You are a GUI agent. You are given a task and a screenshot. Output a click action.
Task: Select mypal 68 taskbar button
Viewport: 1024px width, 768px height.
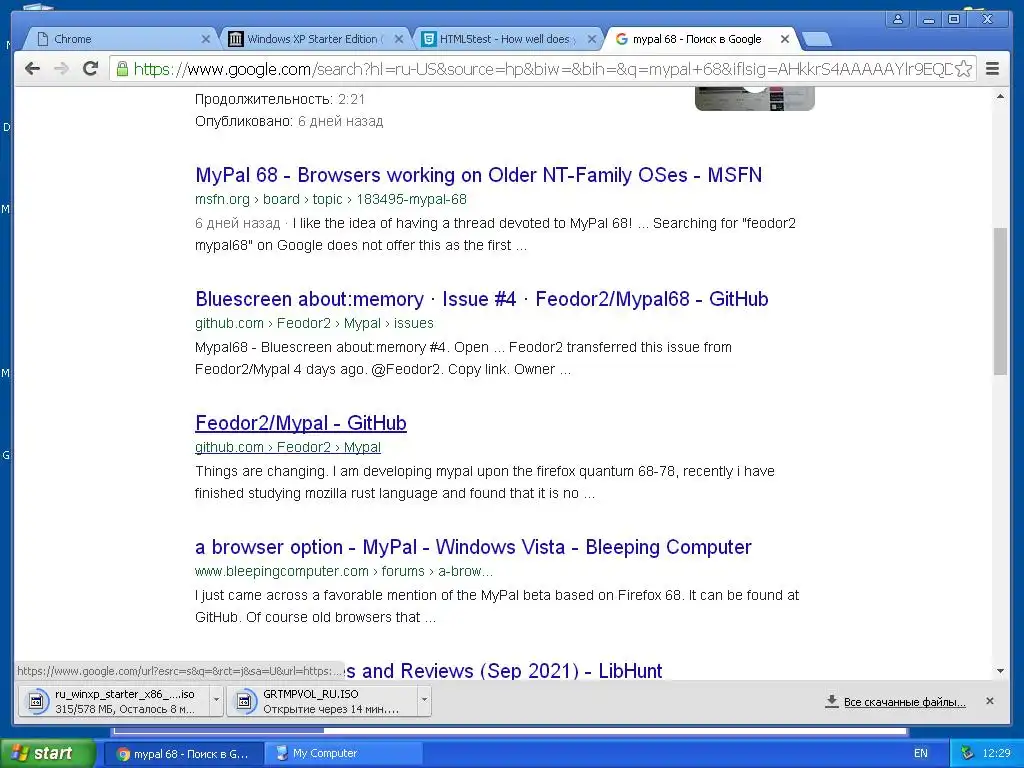point(183,754)
